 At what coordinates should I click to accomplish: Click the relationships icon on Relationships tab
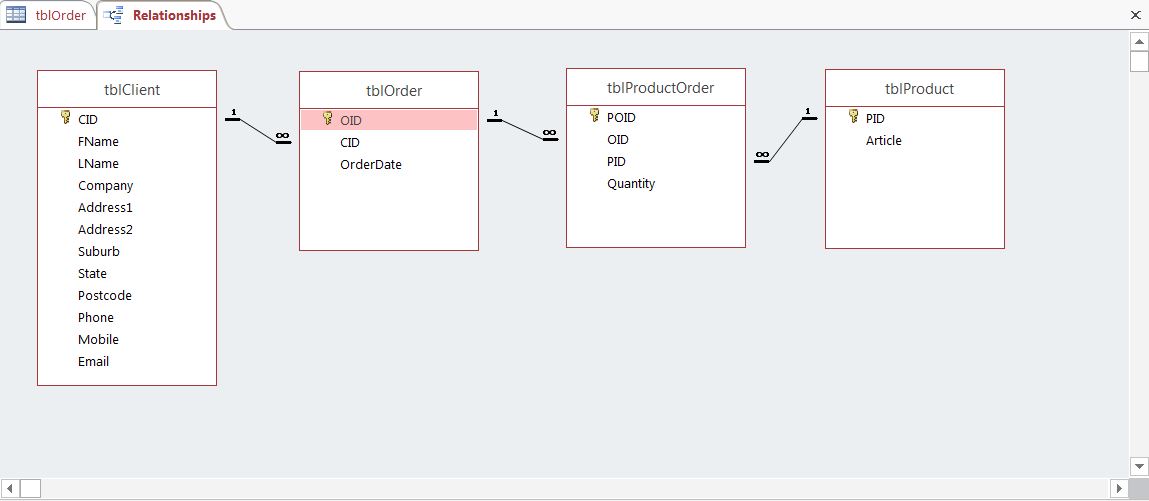point(113,15)
